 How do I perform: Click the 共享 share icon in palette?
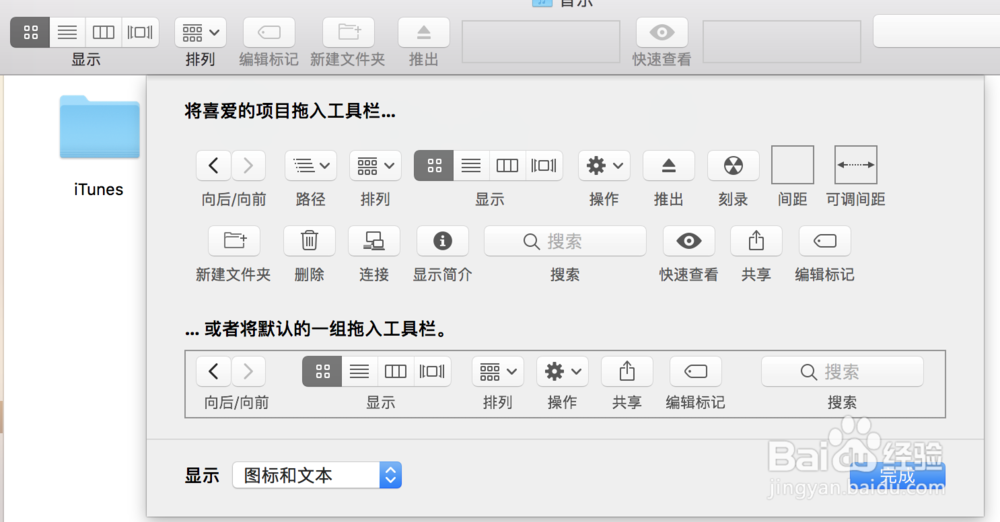756,241
